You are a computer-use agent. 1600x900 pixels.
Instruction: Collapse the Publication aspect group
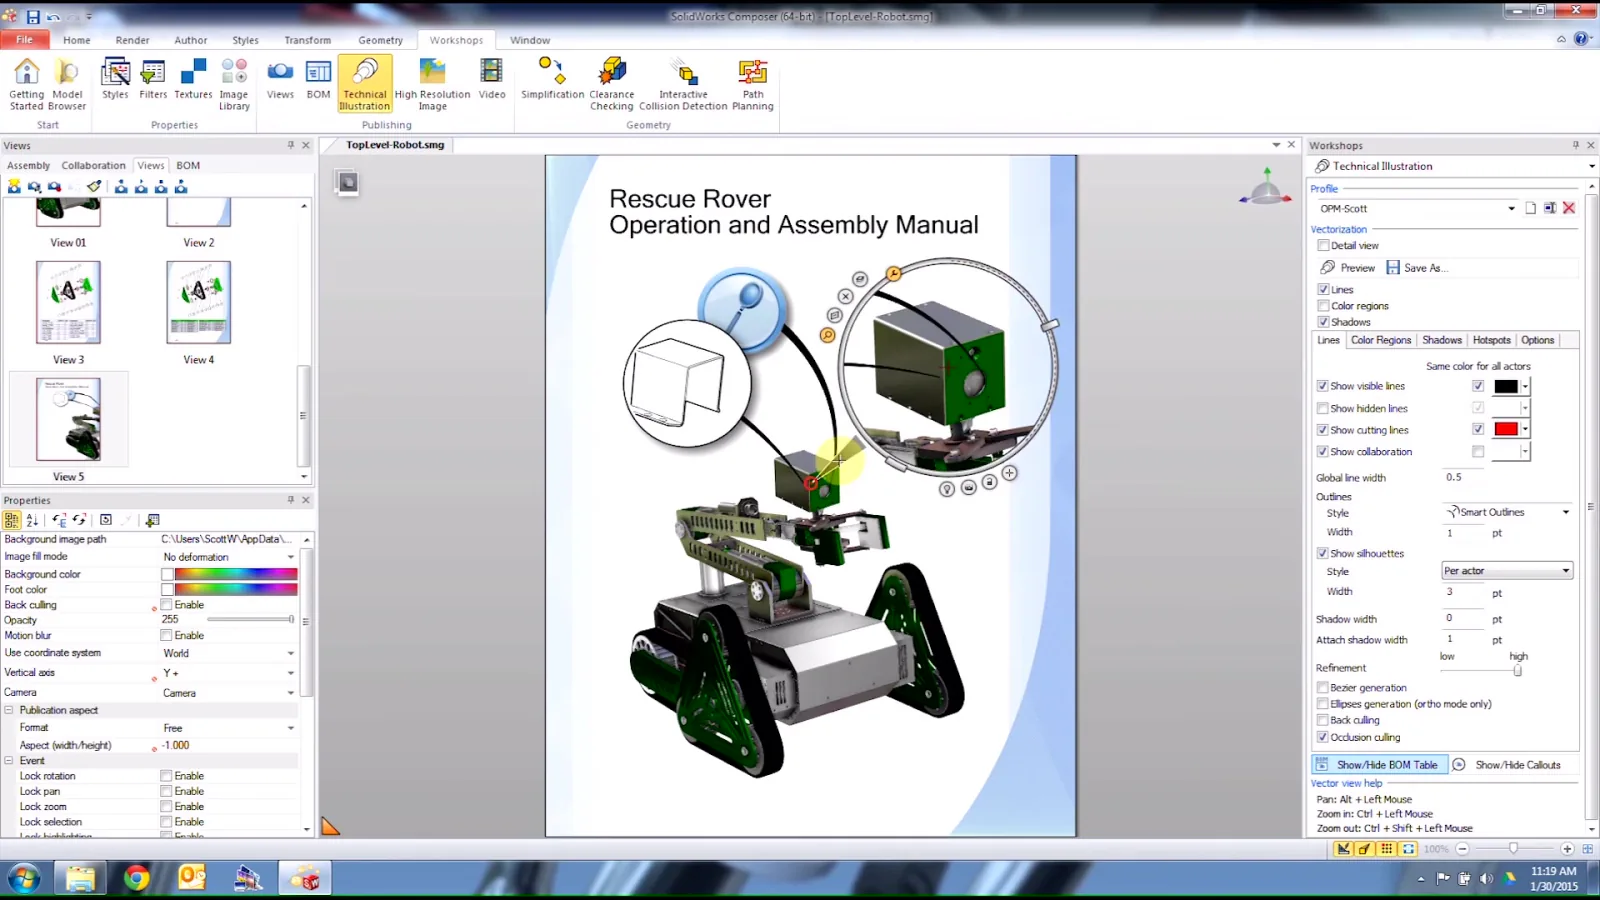[x=9, y=710]
